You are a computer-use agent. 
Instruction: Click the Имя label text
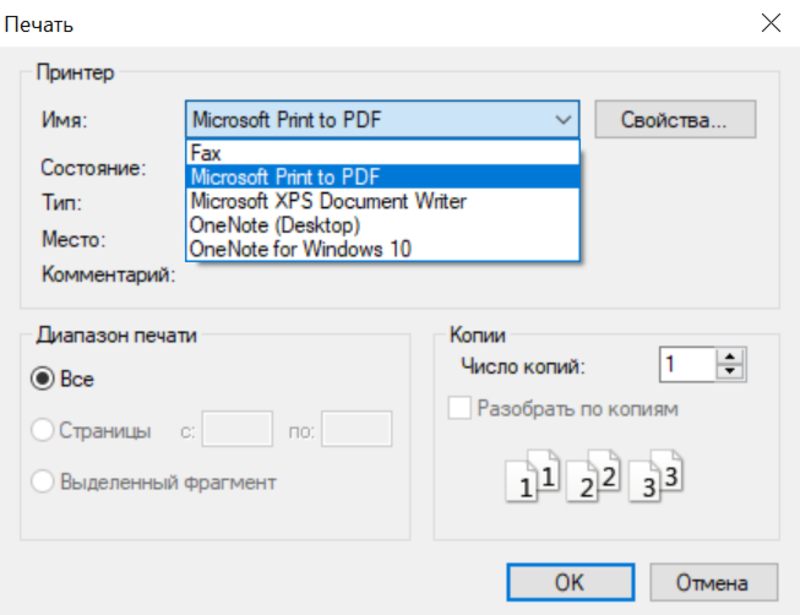(64, 120)
